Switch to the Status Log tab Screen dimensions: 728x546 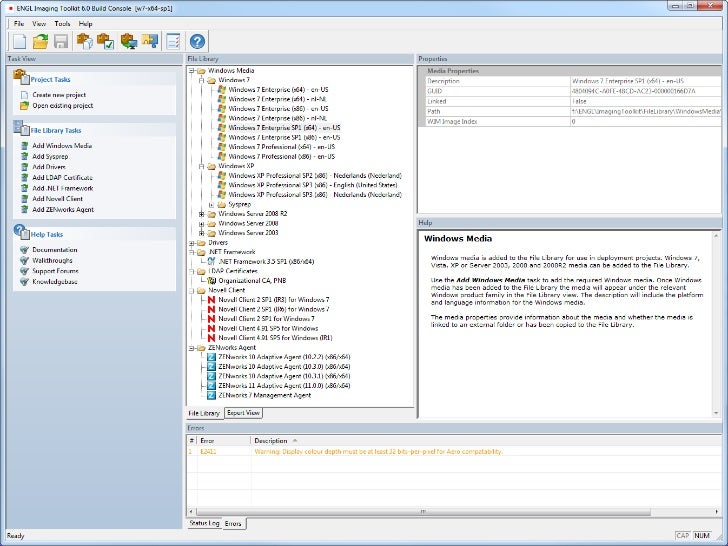(x=204, y=523)
